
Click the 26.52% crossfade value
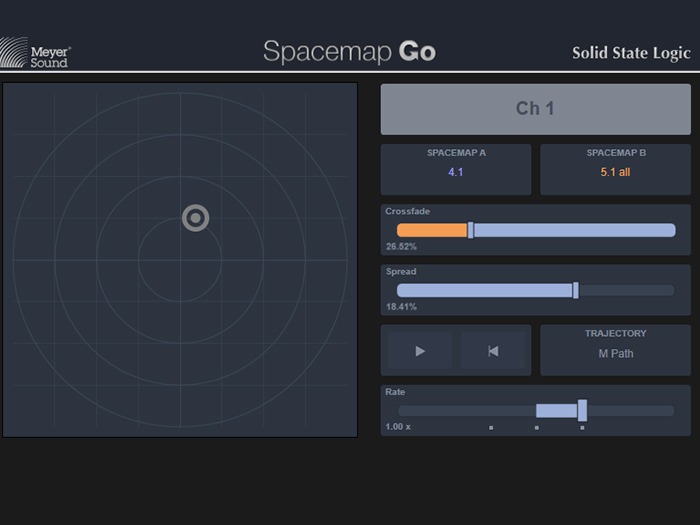click(401, 246)
